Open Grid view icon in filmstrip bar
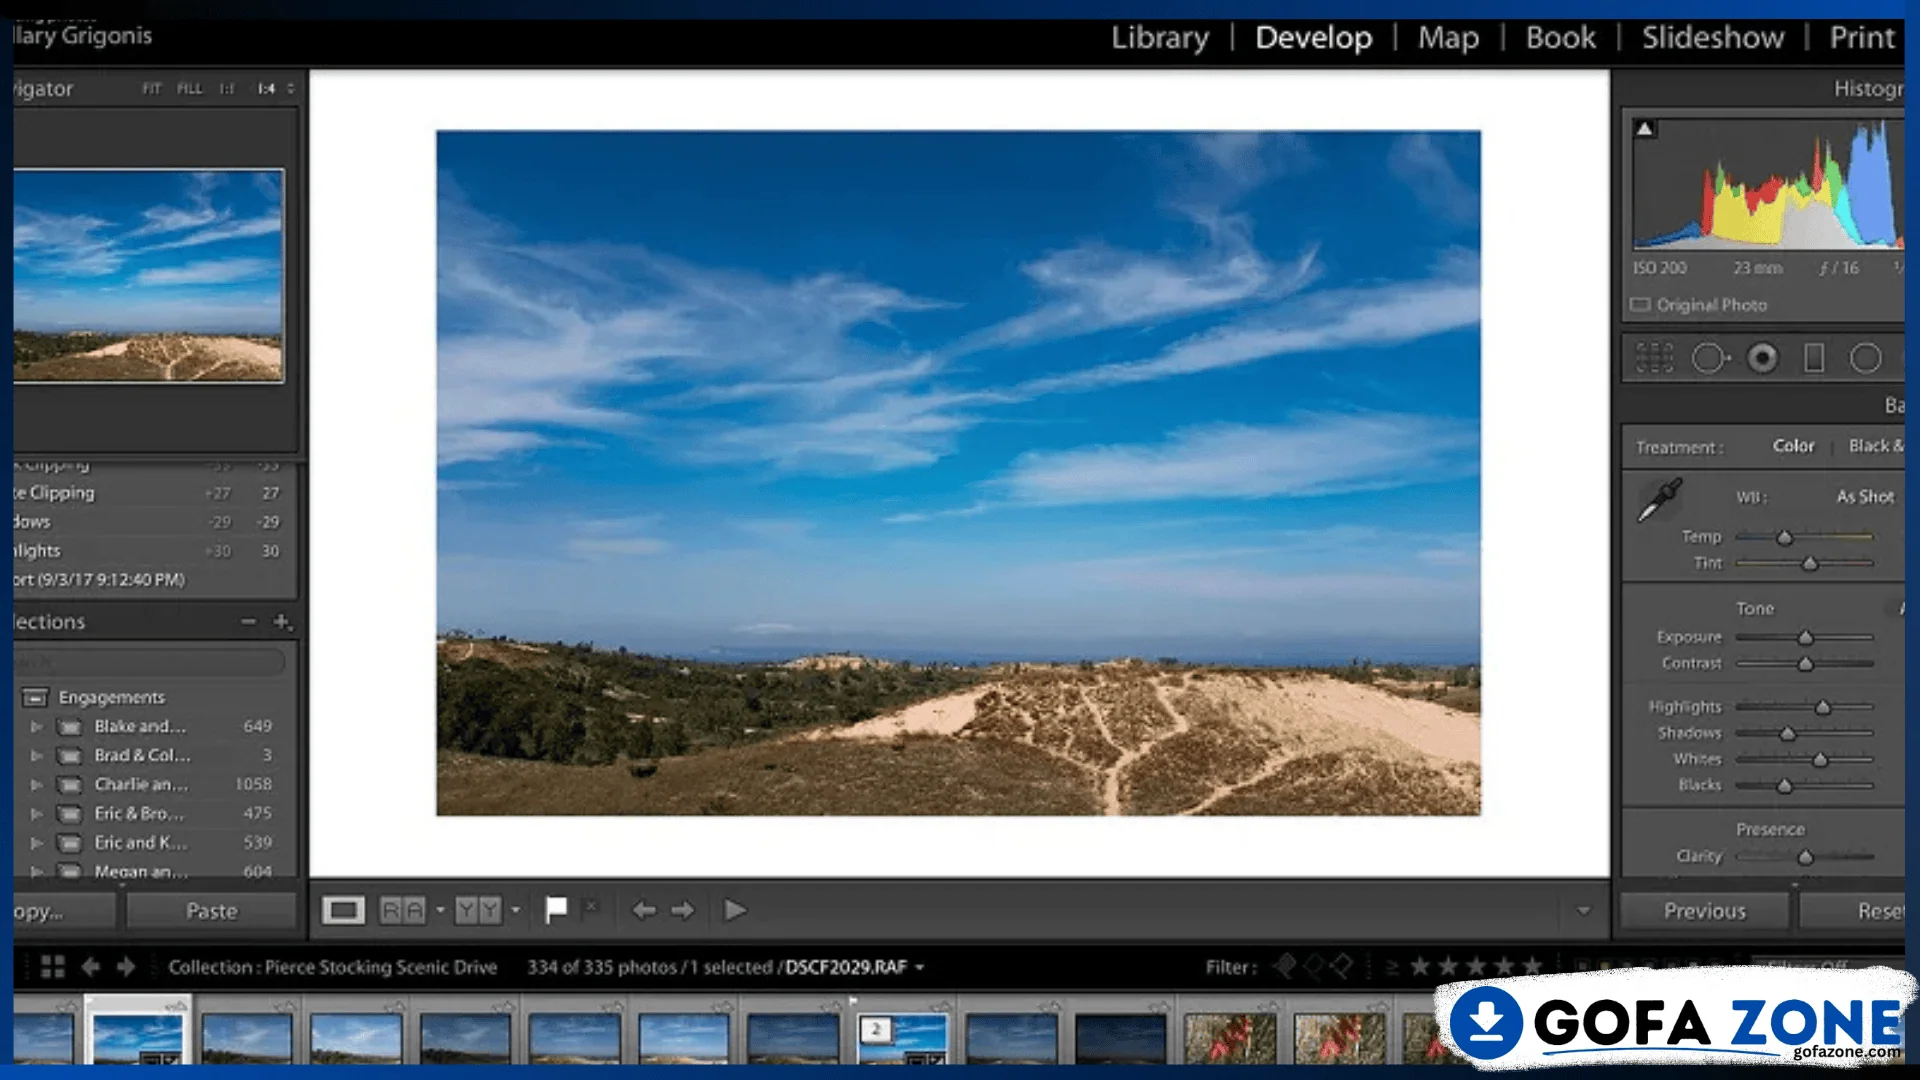Screen dimensions: 1920x1080 pos(53,967)
